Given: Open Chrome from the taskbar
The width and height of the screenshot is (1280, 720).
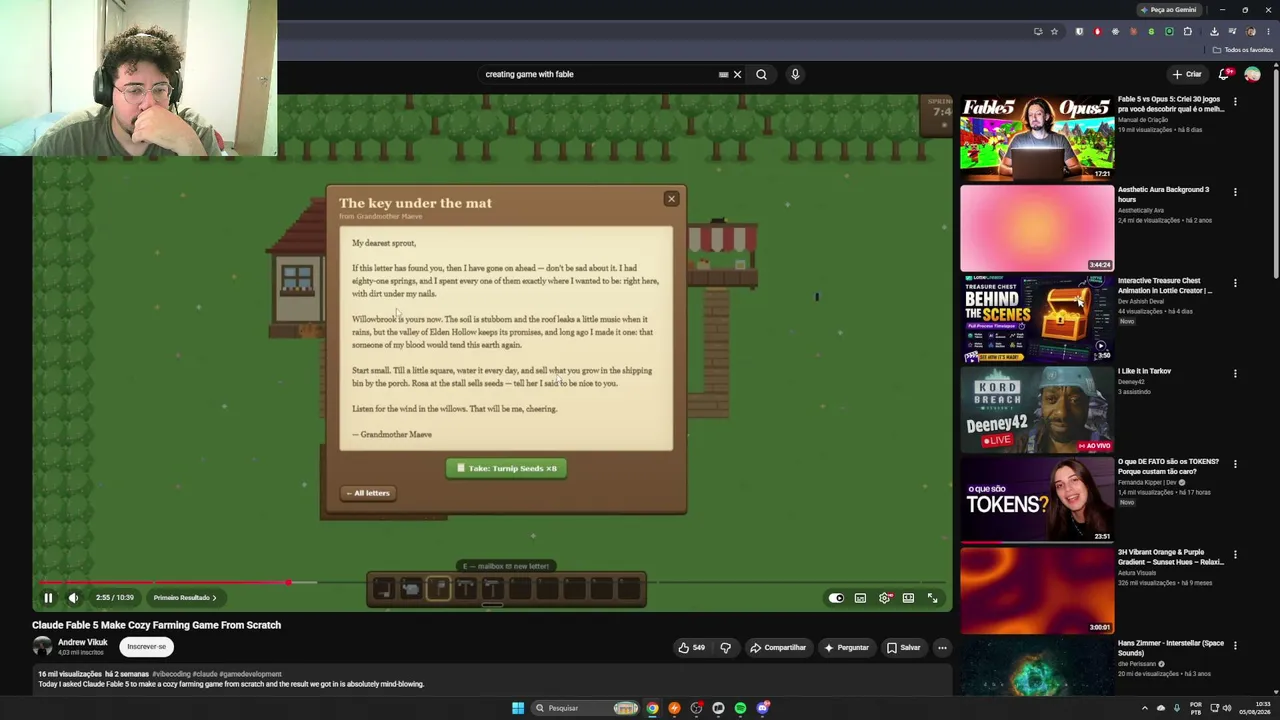Looking at the screenshot, I should click(652, 708).
